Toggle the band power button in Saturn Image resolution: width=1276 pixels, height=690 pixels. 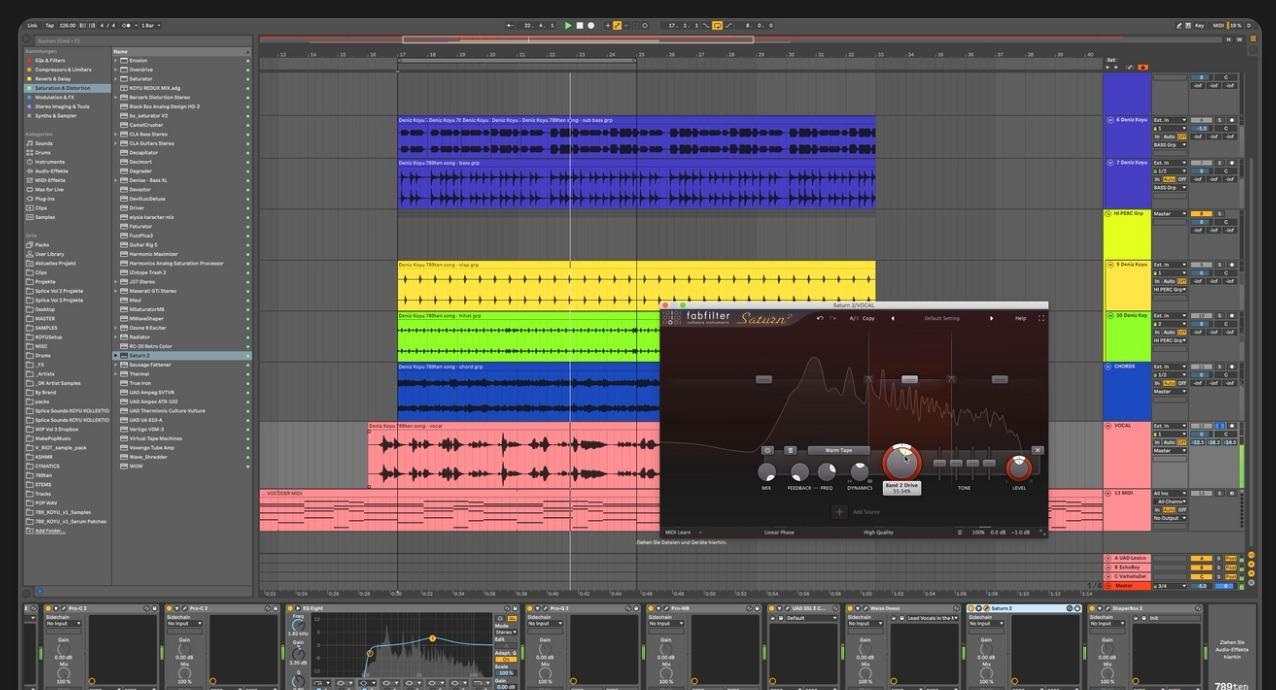(x=768, y=450)
